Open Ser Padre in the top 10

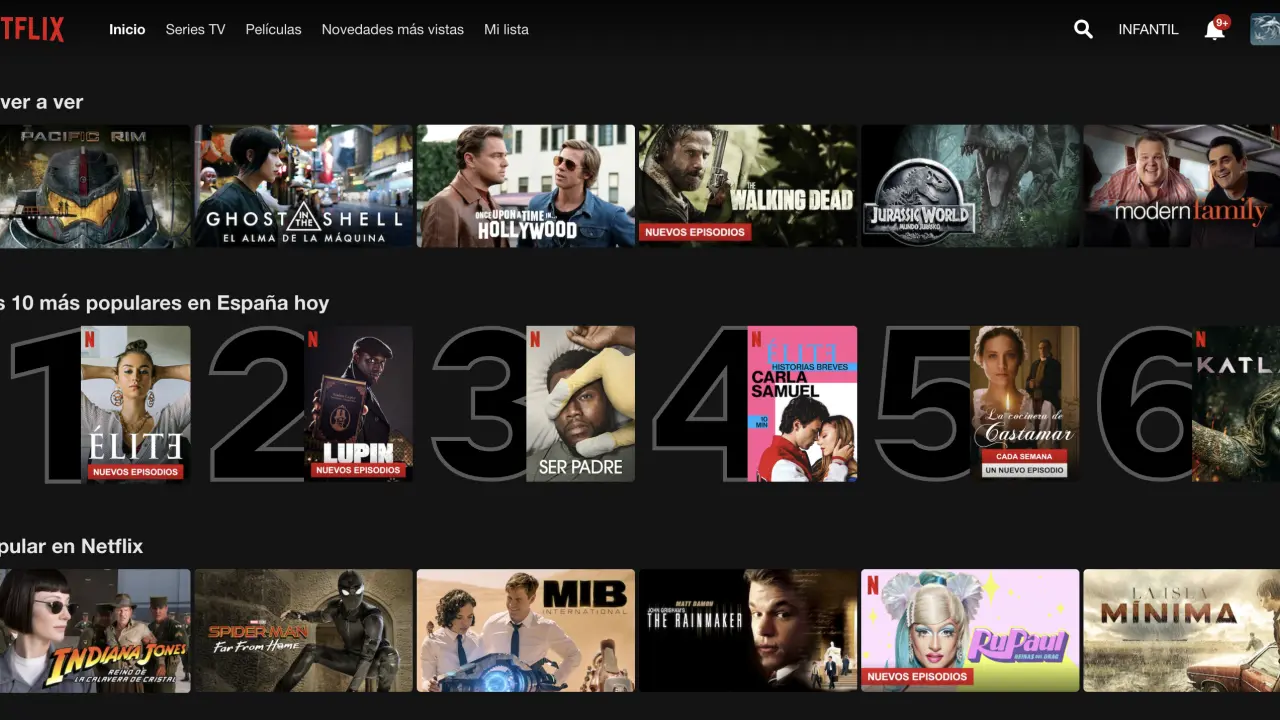[580, 404]
